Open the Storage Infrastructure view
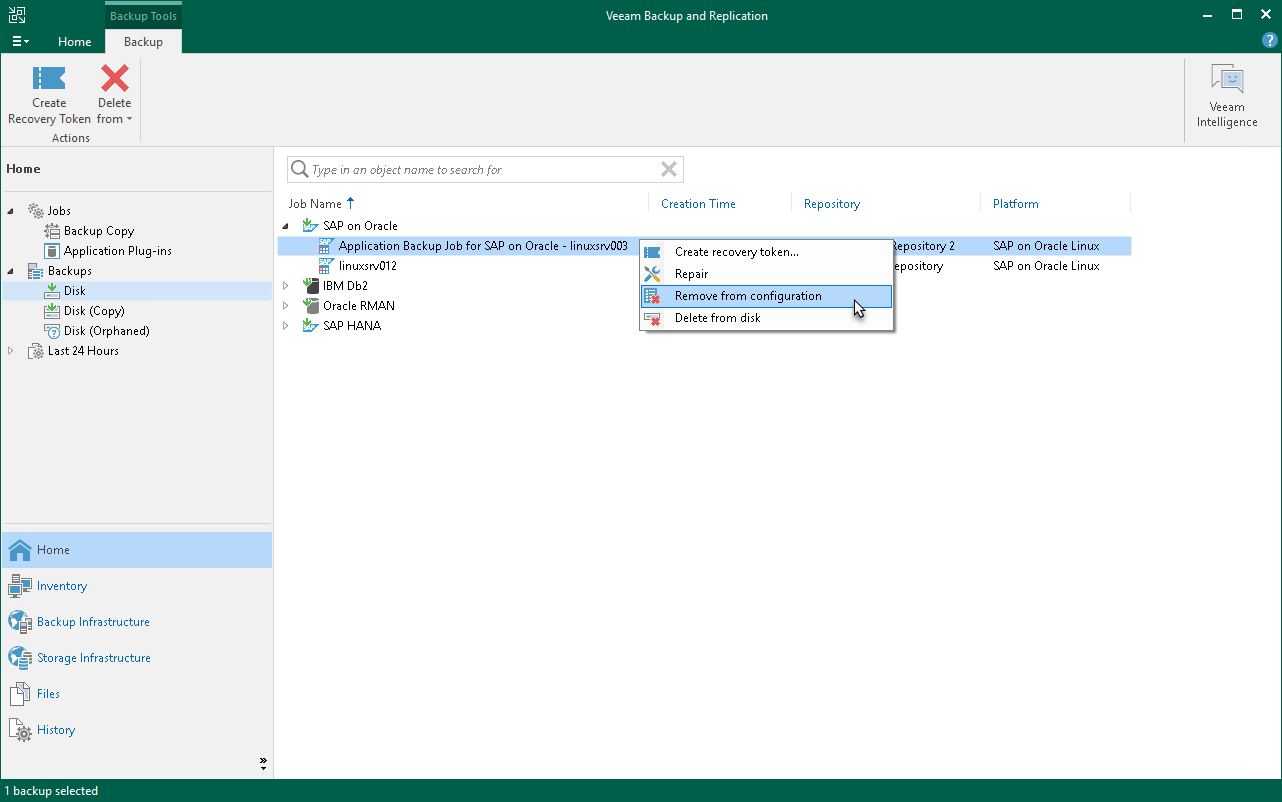The image size is (1282, 802). pos(136,658)
